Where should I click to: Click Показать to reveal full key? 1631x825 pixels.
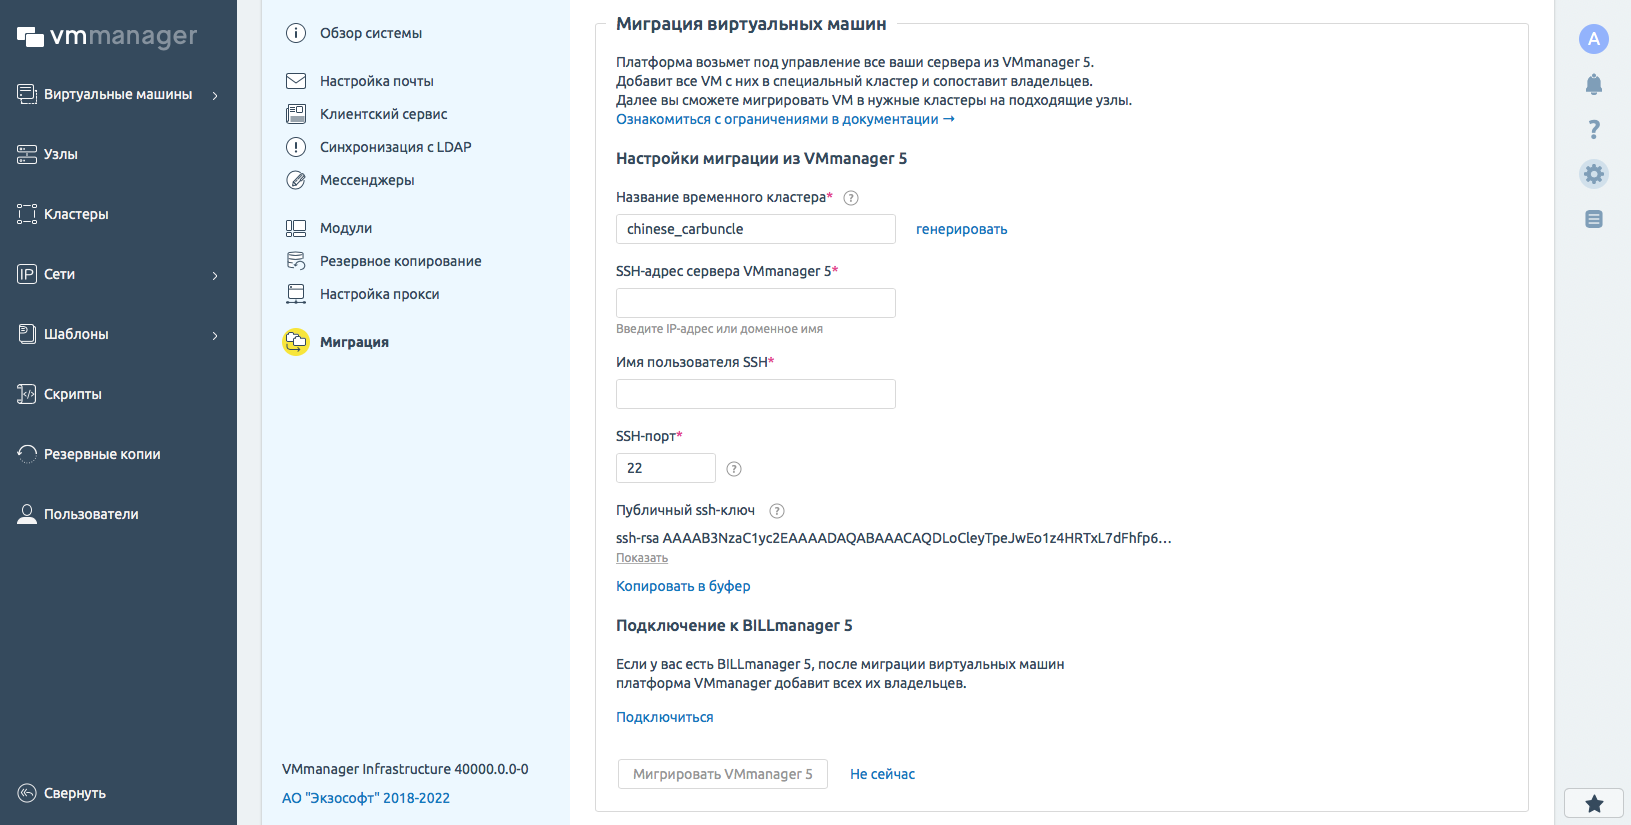coord(642,558)
